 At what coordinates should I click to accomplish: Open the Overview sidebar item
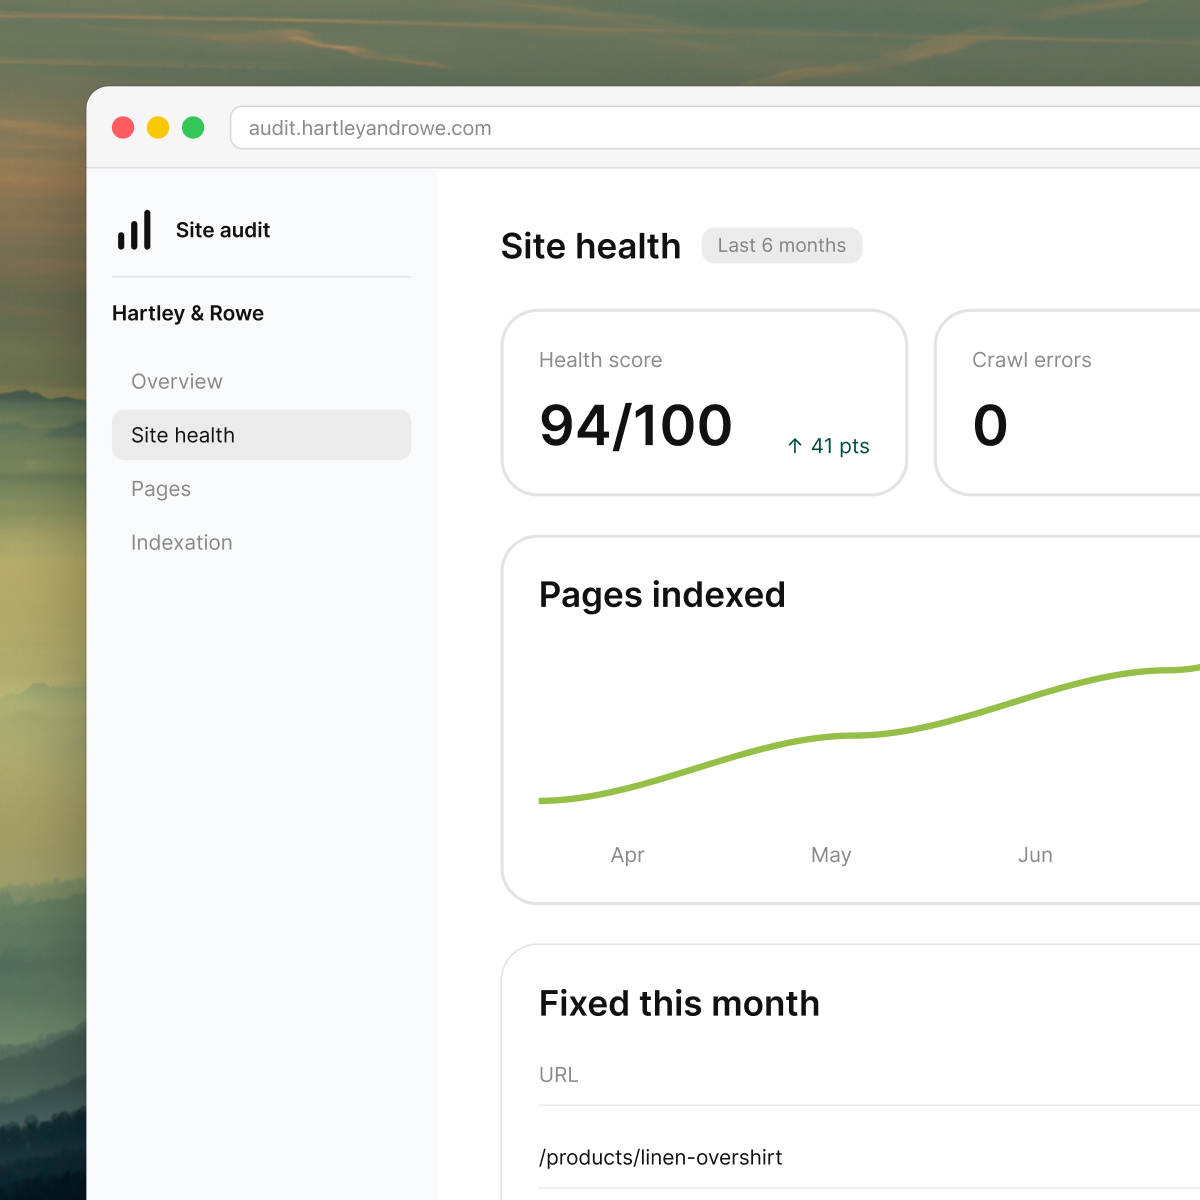[x=261, y=382]
